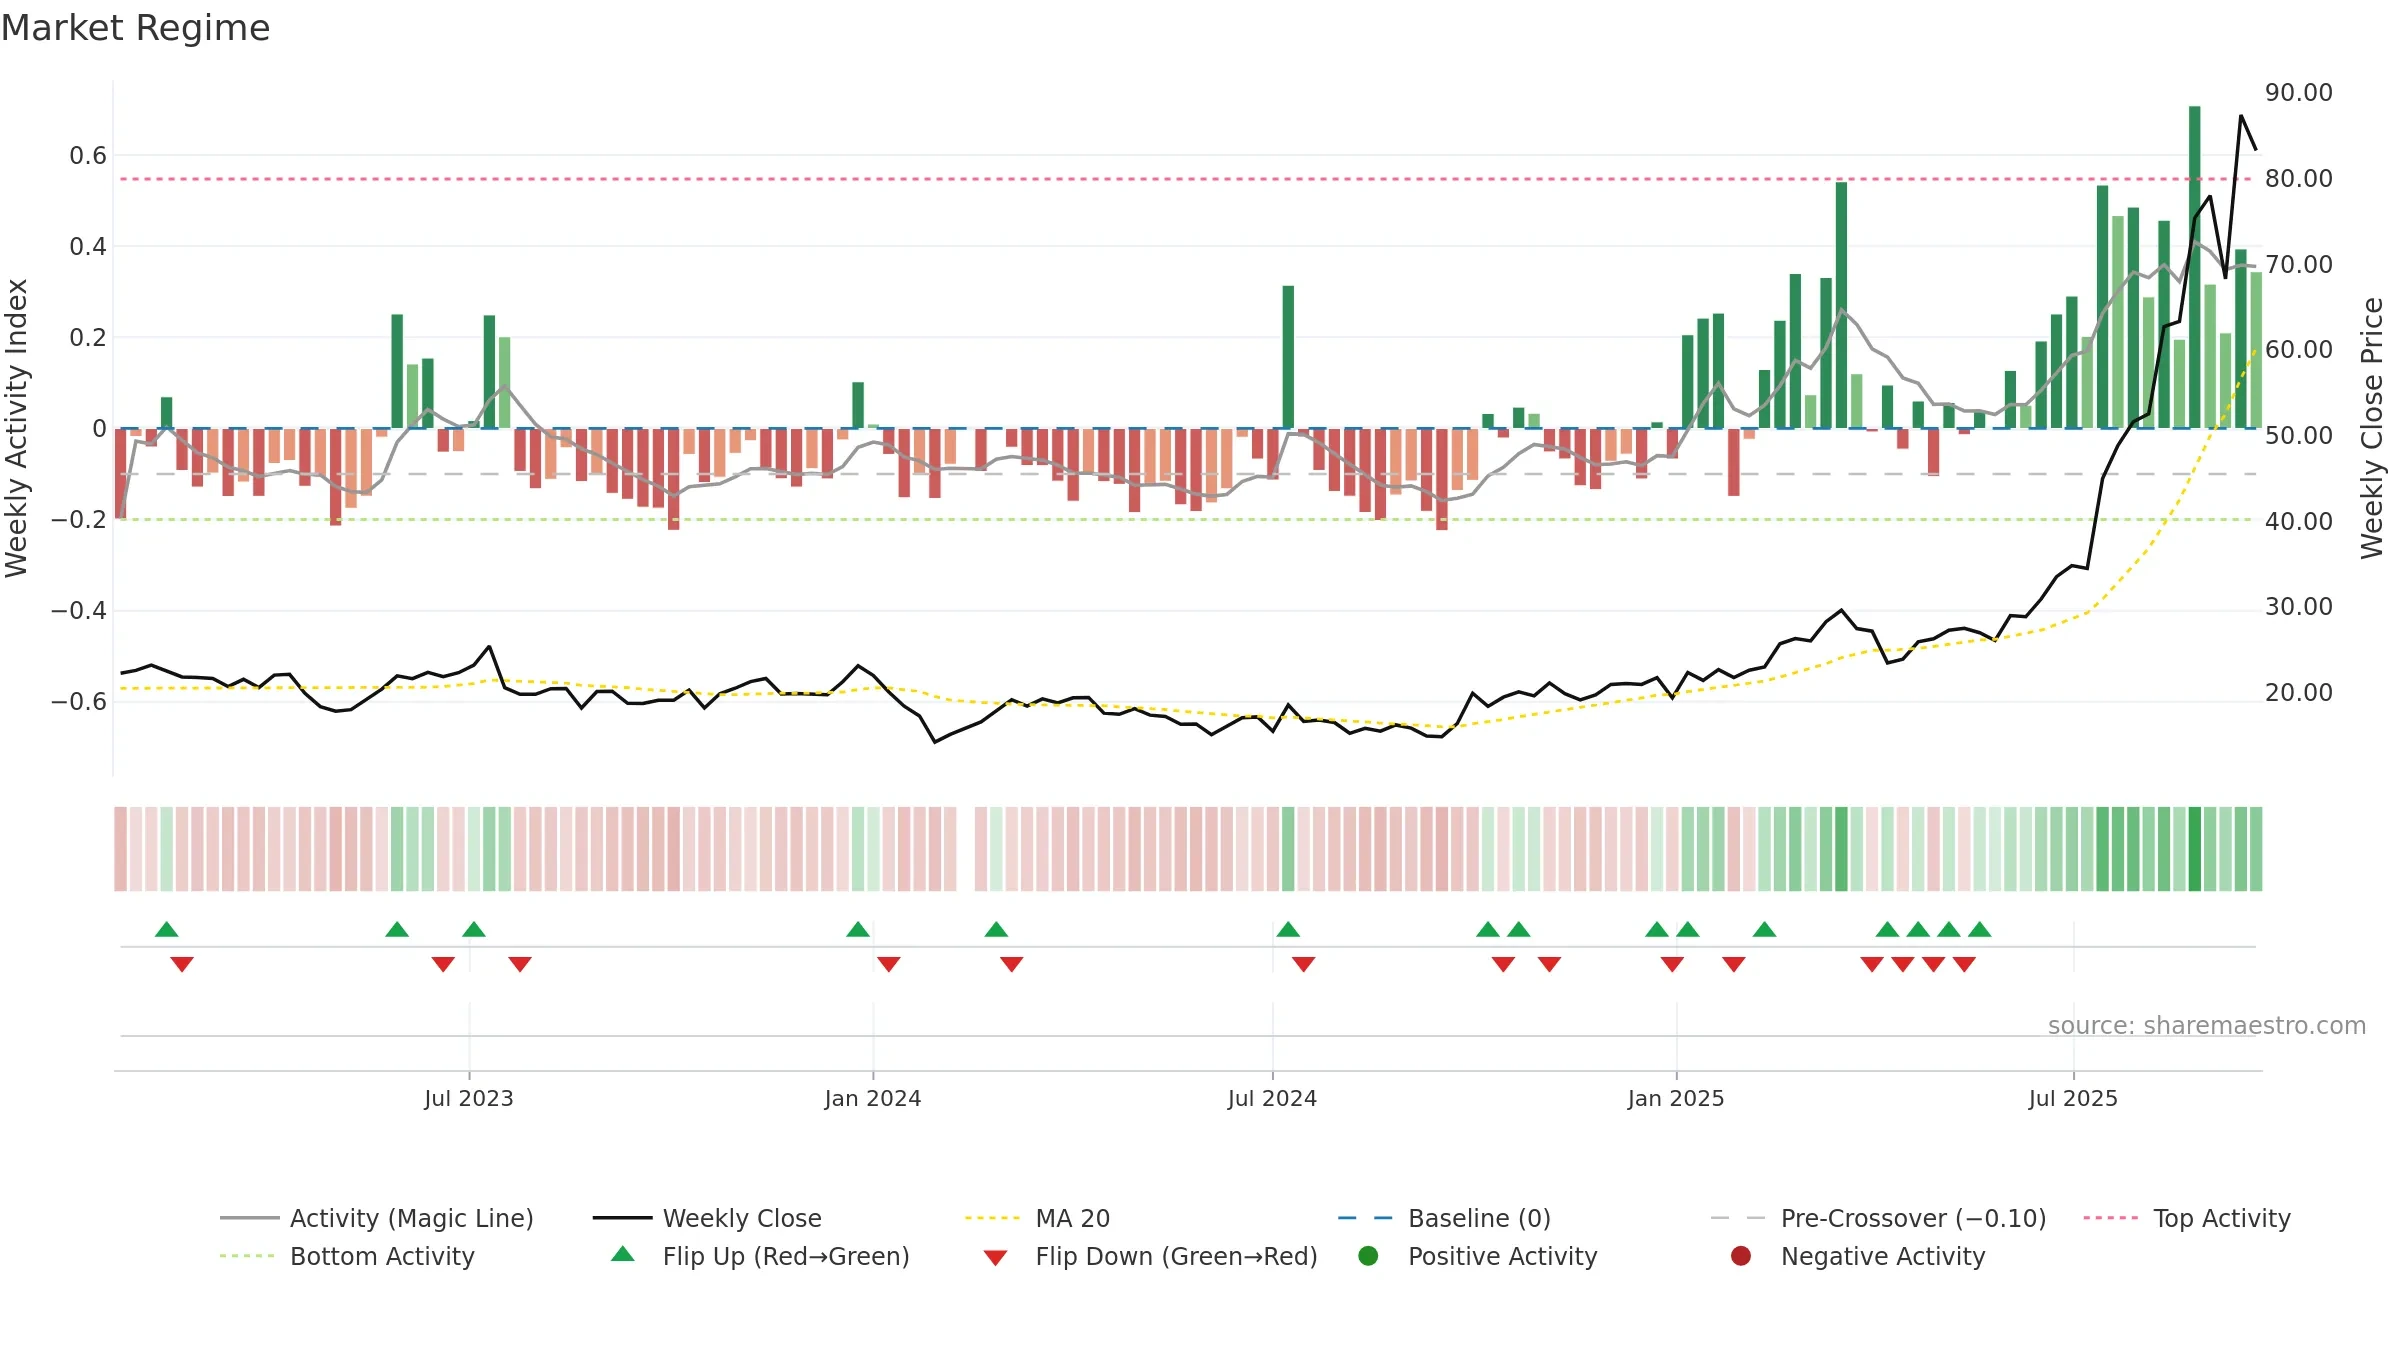Click the Jul 2025 axis label
Viewport: 2400px width, 1350px height.
[2073, 1098]
